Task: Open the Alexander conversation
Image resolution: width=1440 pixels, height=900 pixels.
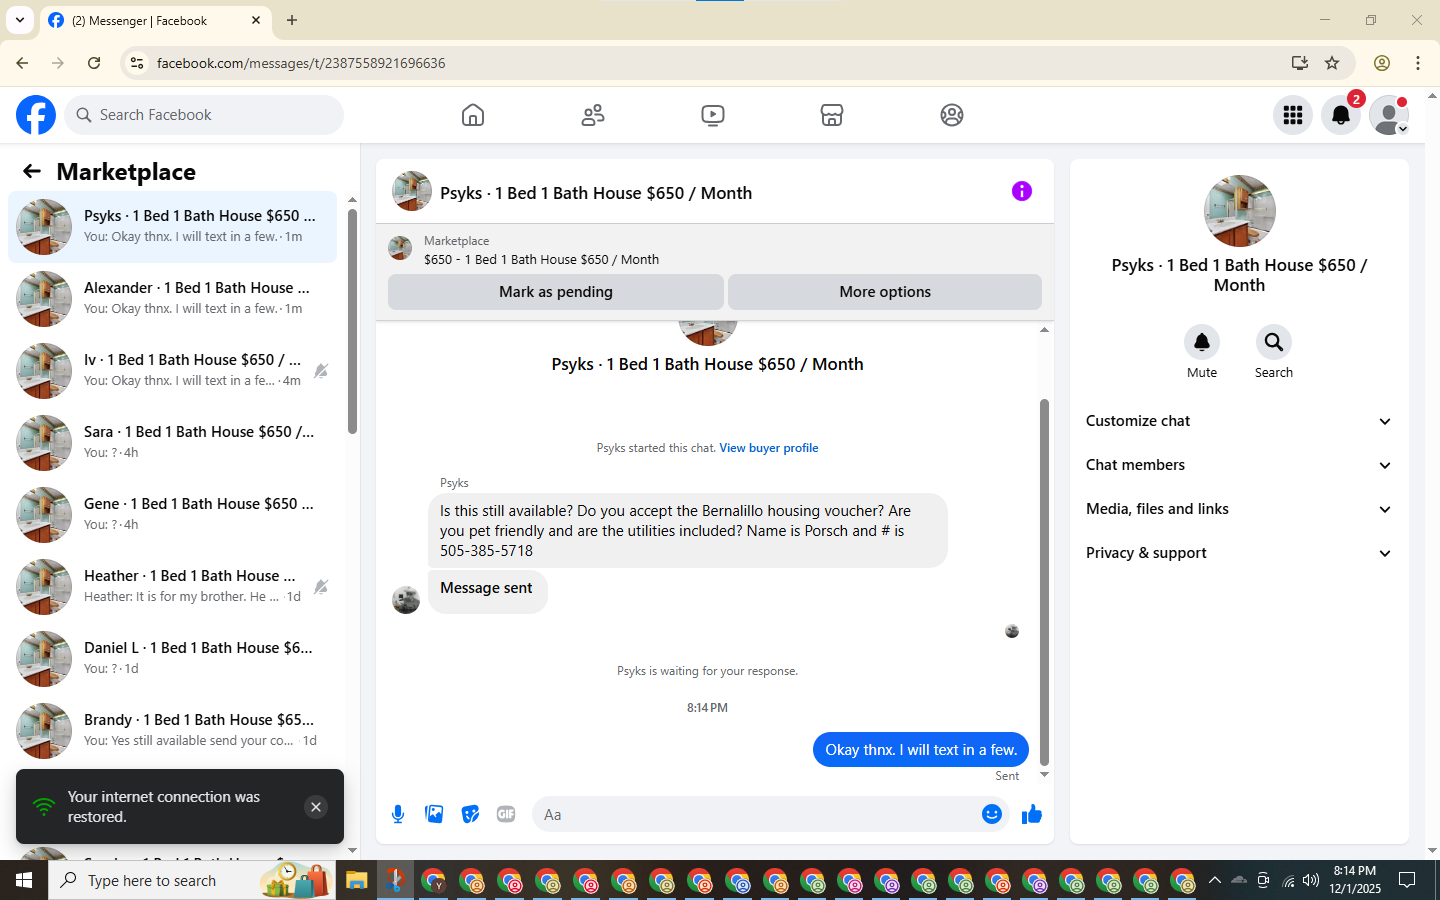Action: tap(173, 299)
